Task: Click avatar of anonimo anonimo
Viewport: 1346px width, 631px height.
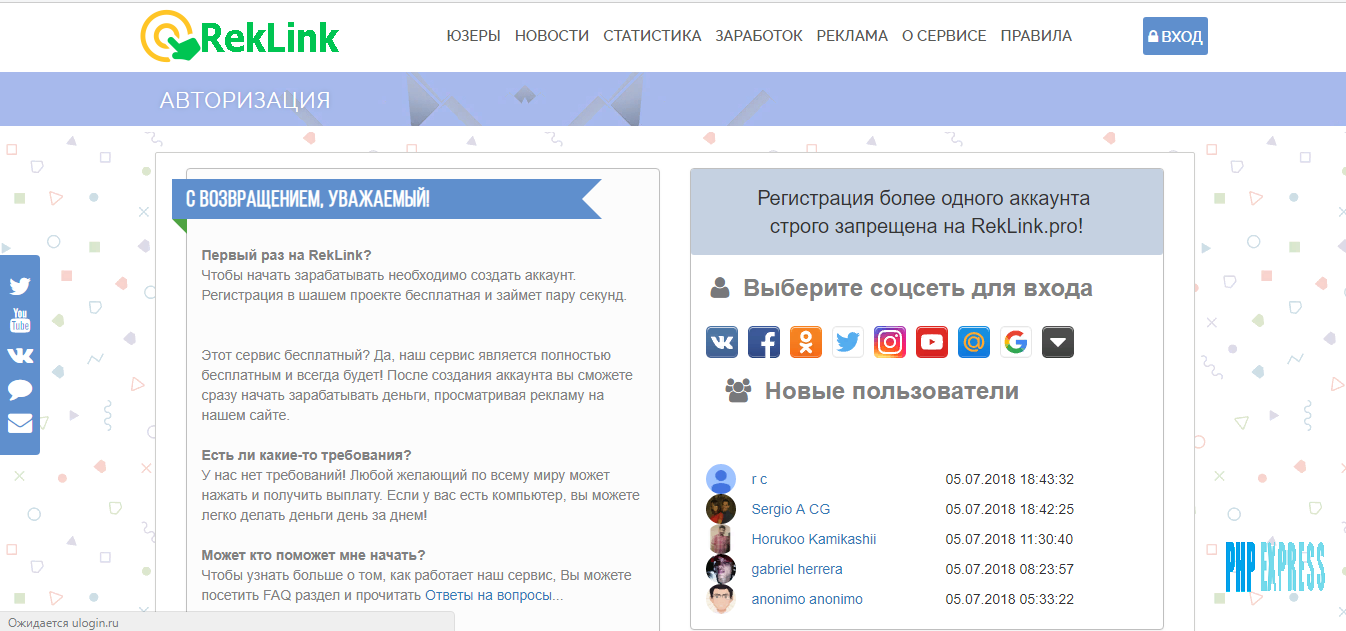Action: click(x=721, y=599)
